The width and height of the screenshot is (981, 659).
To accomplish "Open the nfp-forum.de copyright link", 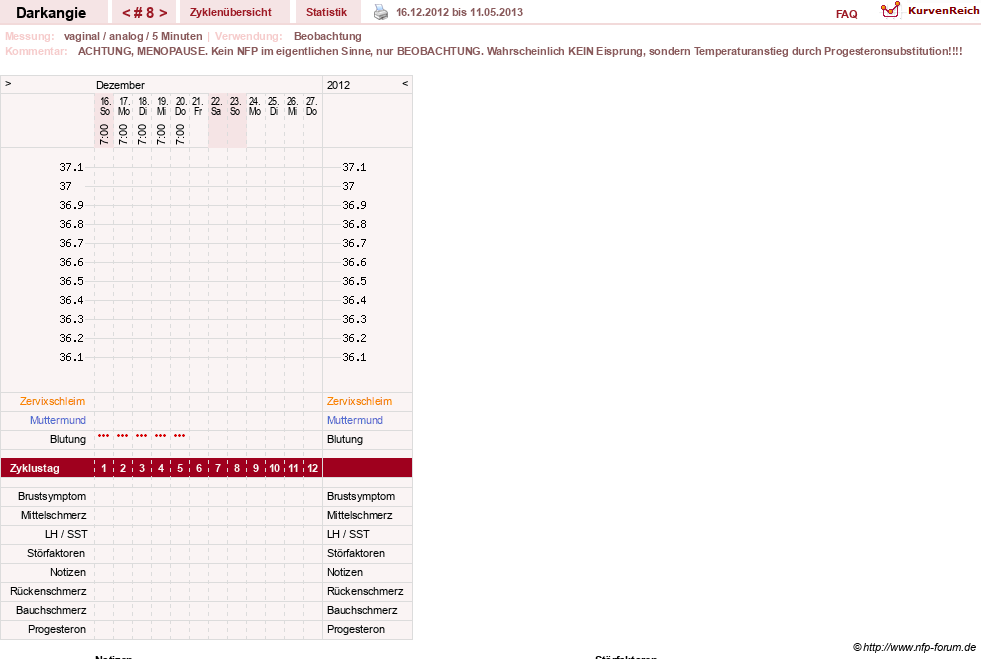I will pos(914,647).
